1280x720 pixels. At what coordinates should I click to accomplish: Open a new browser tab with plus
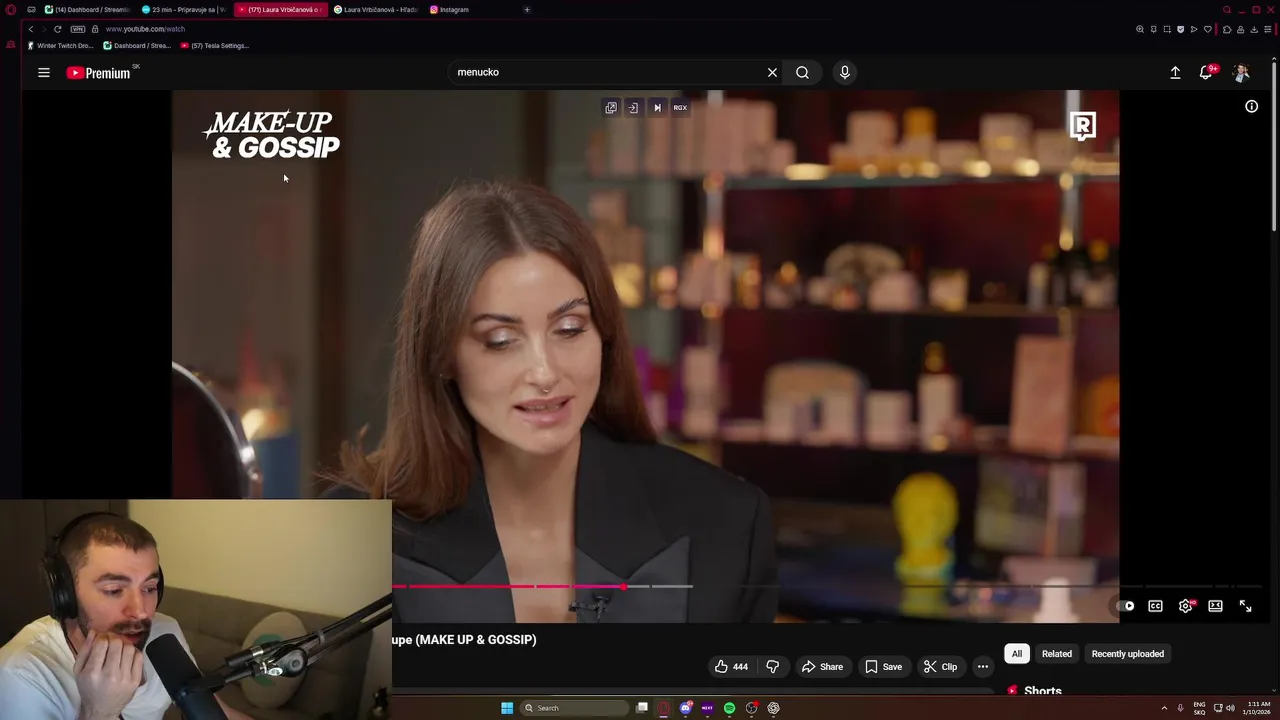click(527, 10)
